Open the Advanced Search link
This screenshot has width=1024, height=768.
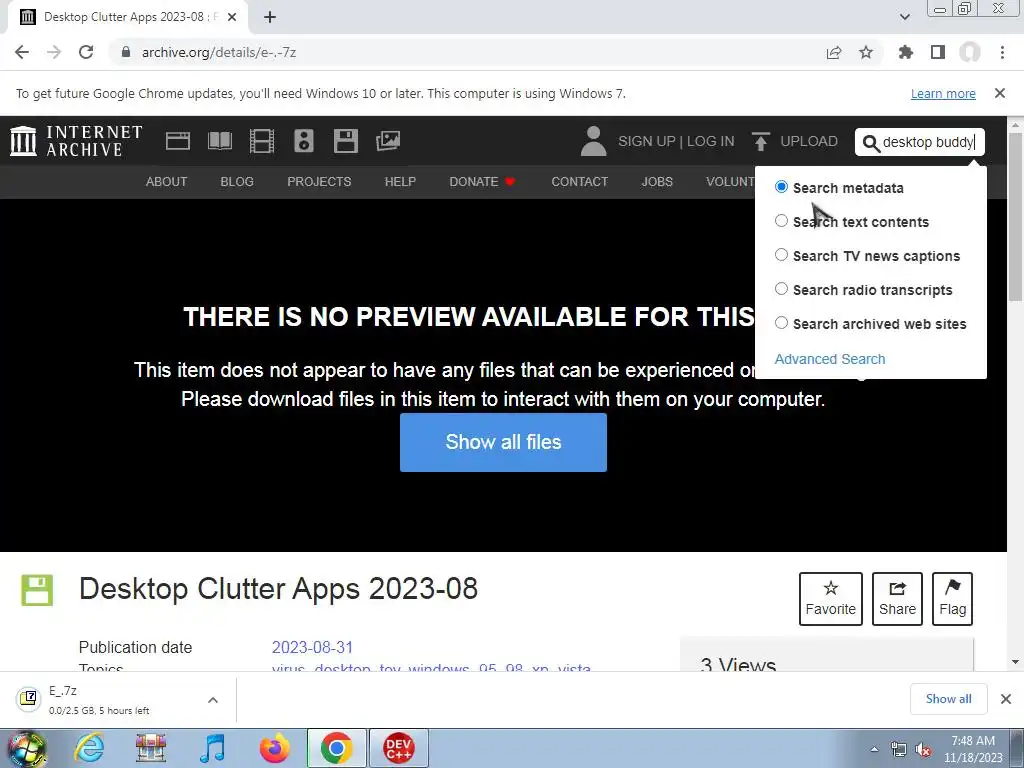click(830, 359)
